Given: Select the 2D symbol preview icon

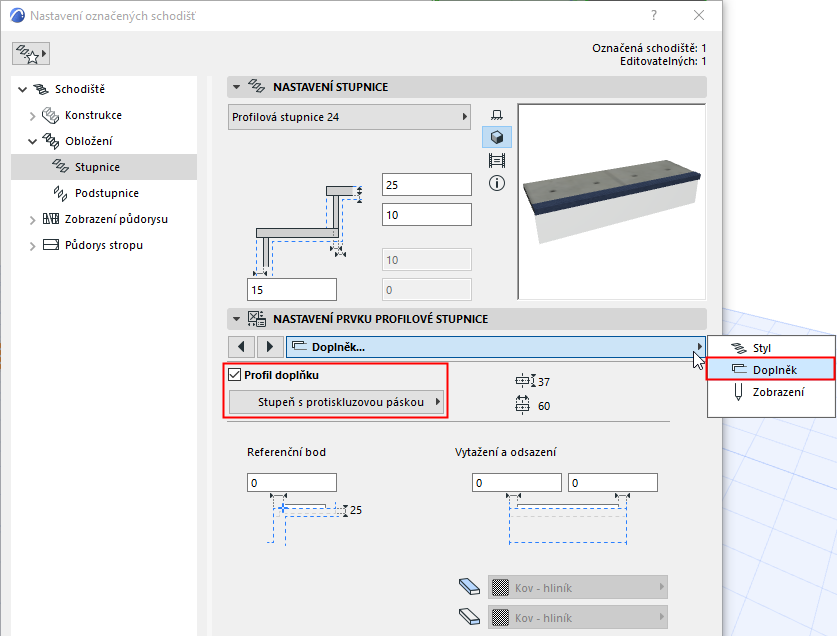Looking at the screenshot, I should (x=496, y=115).
